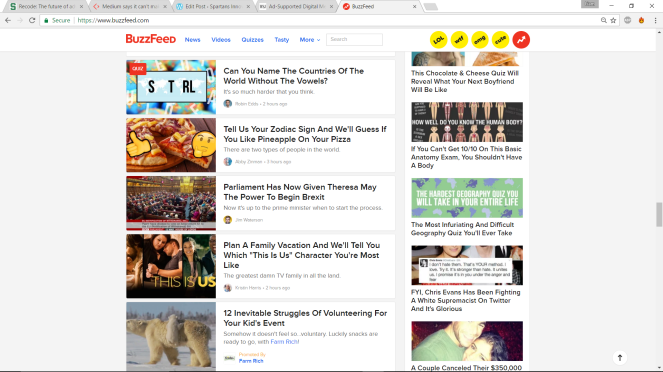The width and height of the screenshot is (663, 372).
Task: Reload the page with refresh icon
Action: 32,20
